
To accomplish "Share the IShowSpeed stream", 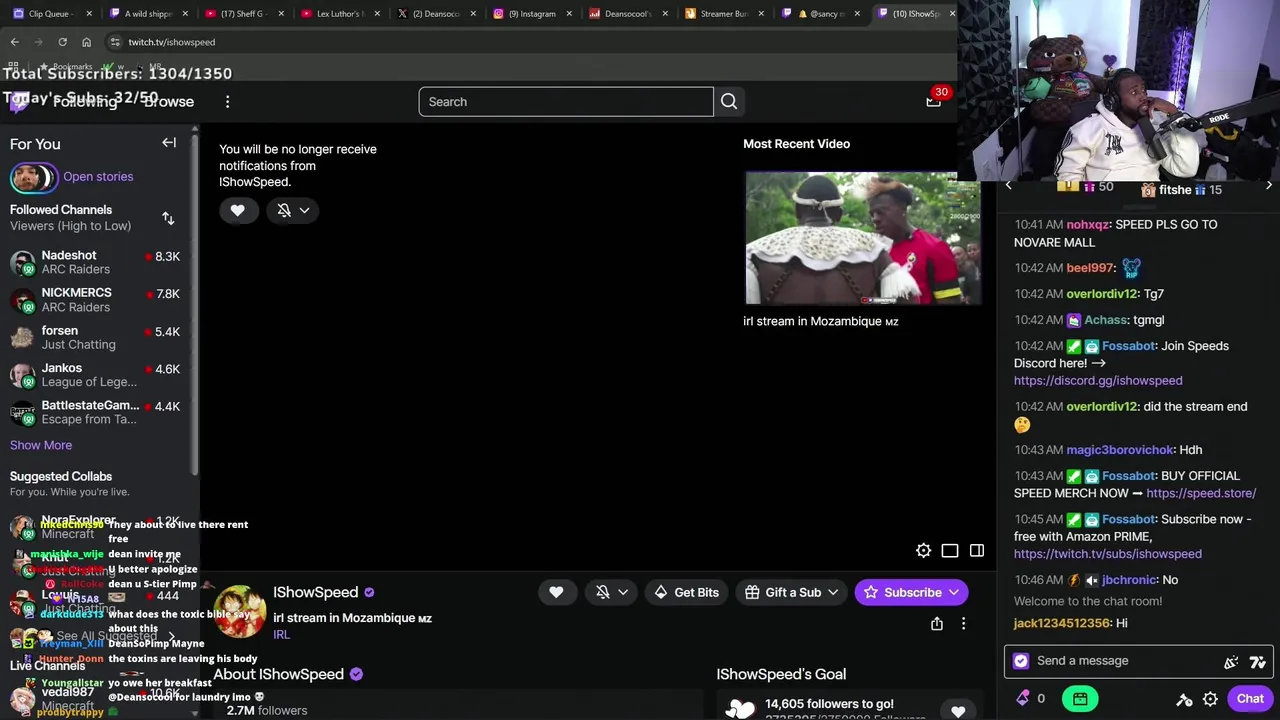I will tap(937, 624).
